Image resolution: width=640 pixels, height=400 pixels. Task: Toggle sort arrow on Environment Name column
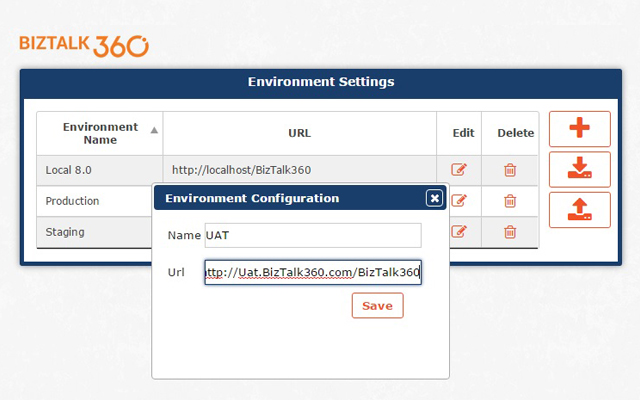tap(154, 130)
